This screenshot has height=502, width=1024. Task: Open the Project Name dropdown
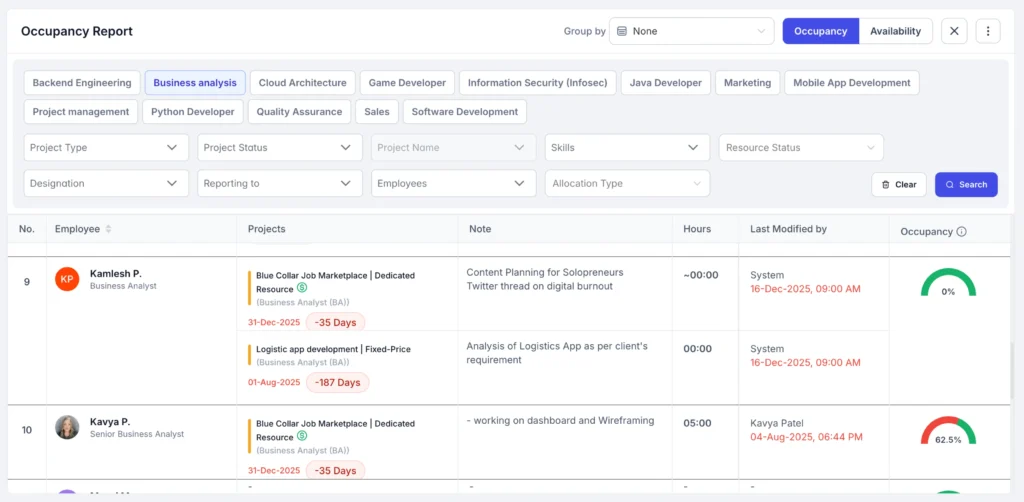pyautogui.click(x=453, y=148)
